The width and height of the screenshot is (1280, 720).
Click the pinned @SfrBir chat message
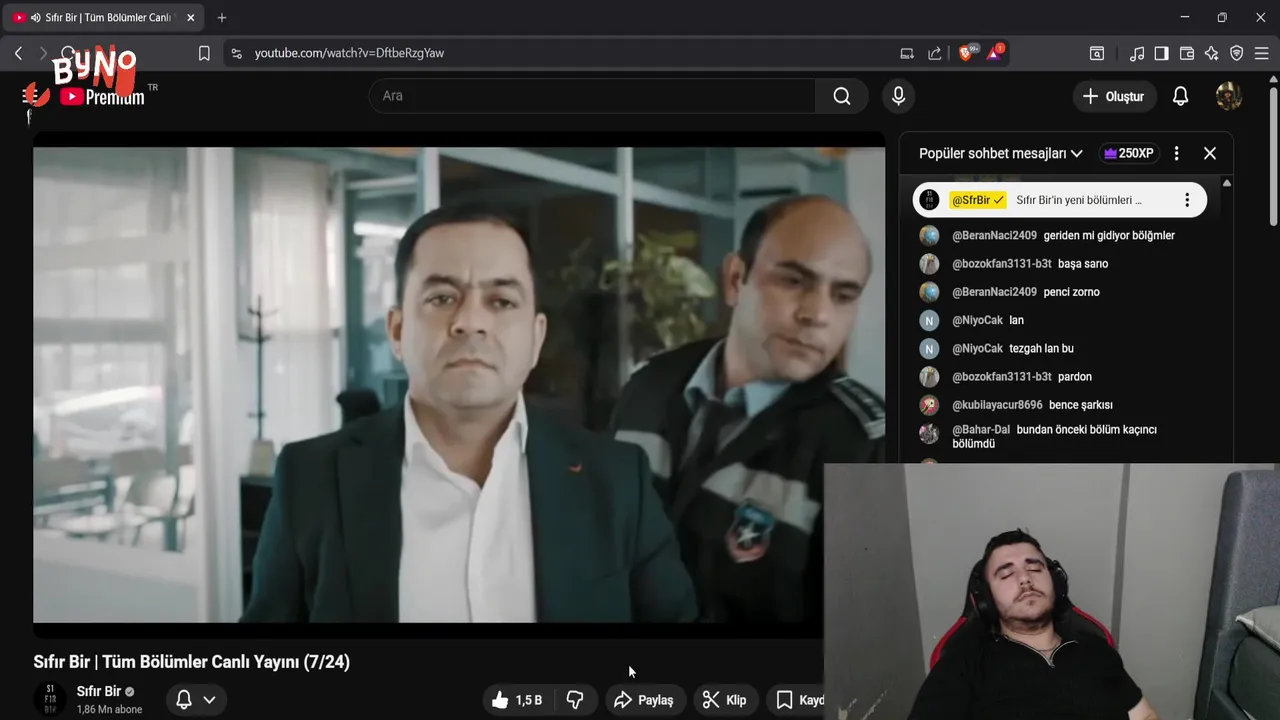coord(1059,200)
